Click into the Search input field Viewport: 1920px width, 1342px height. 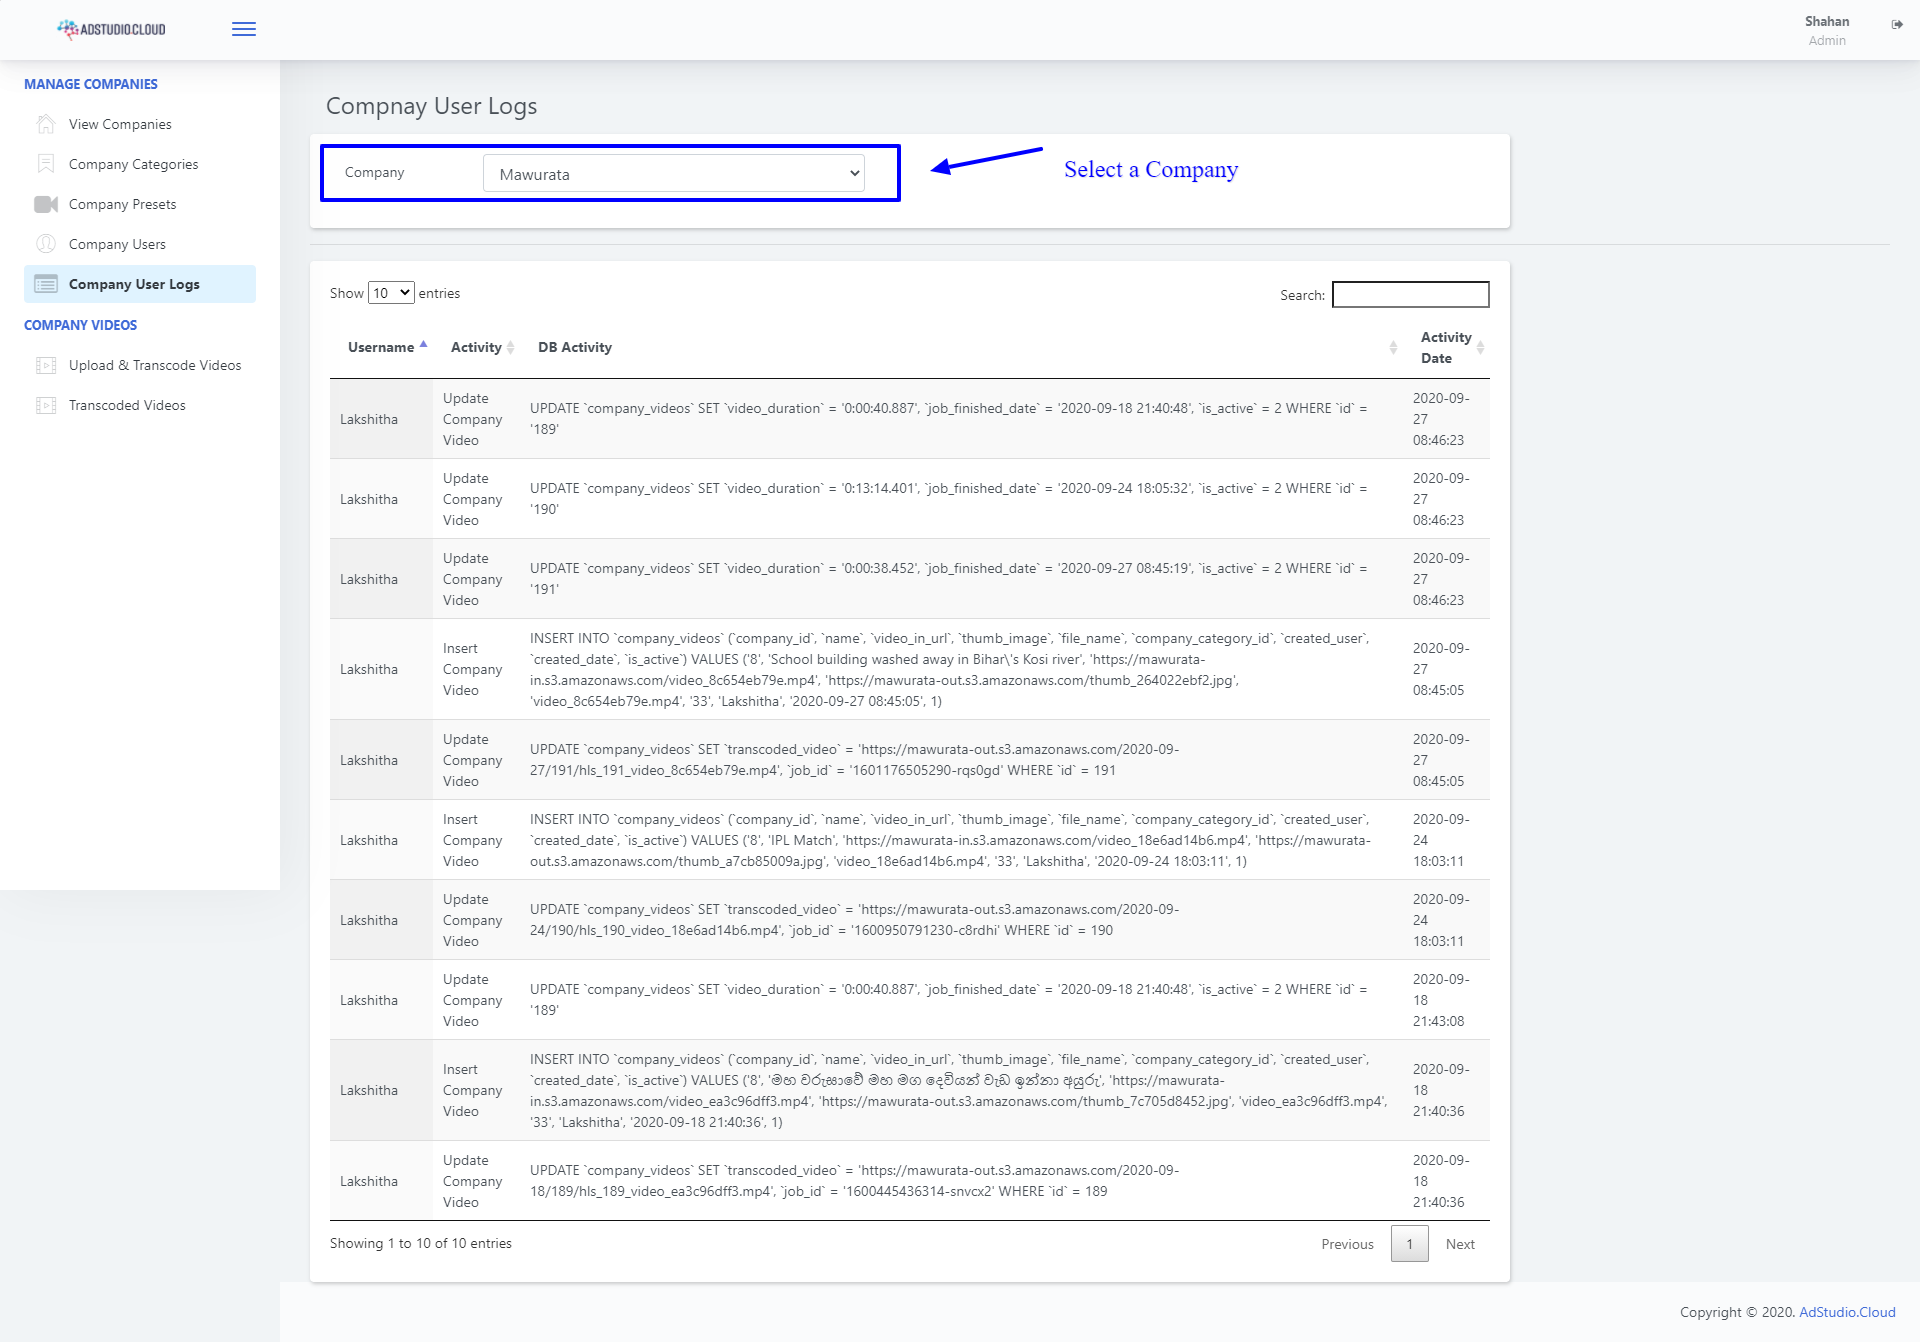1410,294
